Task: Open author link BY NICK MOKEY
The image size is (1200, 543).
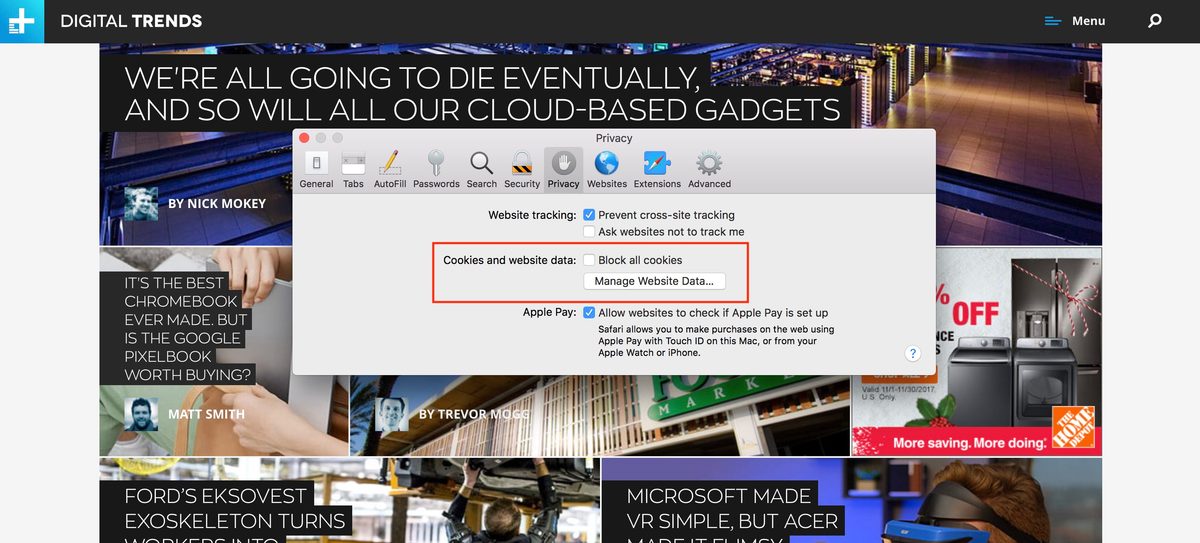Action: [217, 203]
